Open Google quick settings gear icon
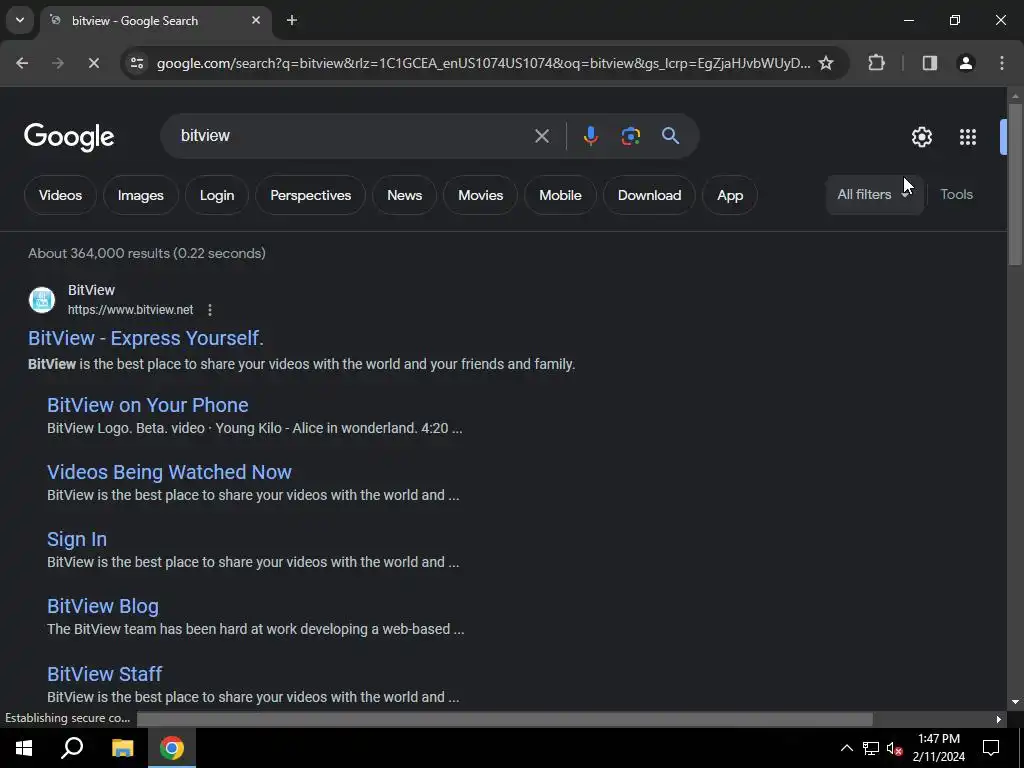Viewport: 1024px width, 768px height. 921,137
